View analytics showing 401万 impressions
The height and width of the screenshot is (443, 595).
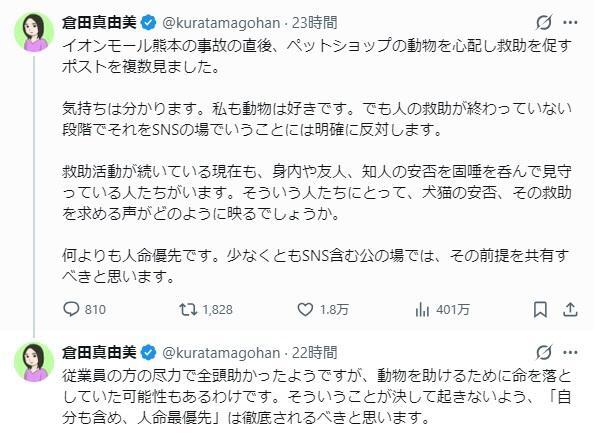click(x=442, y=309)
